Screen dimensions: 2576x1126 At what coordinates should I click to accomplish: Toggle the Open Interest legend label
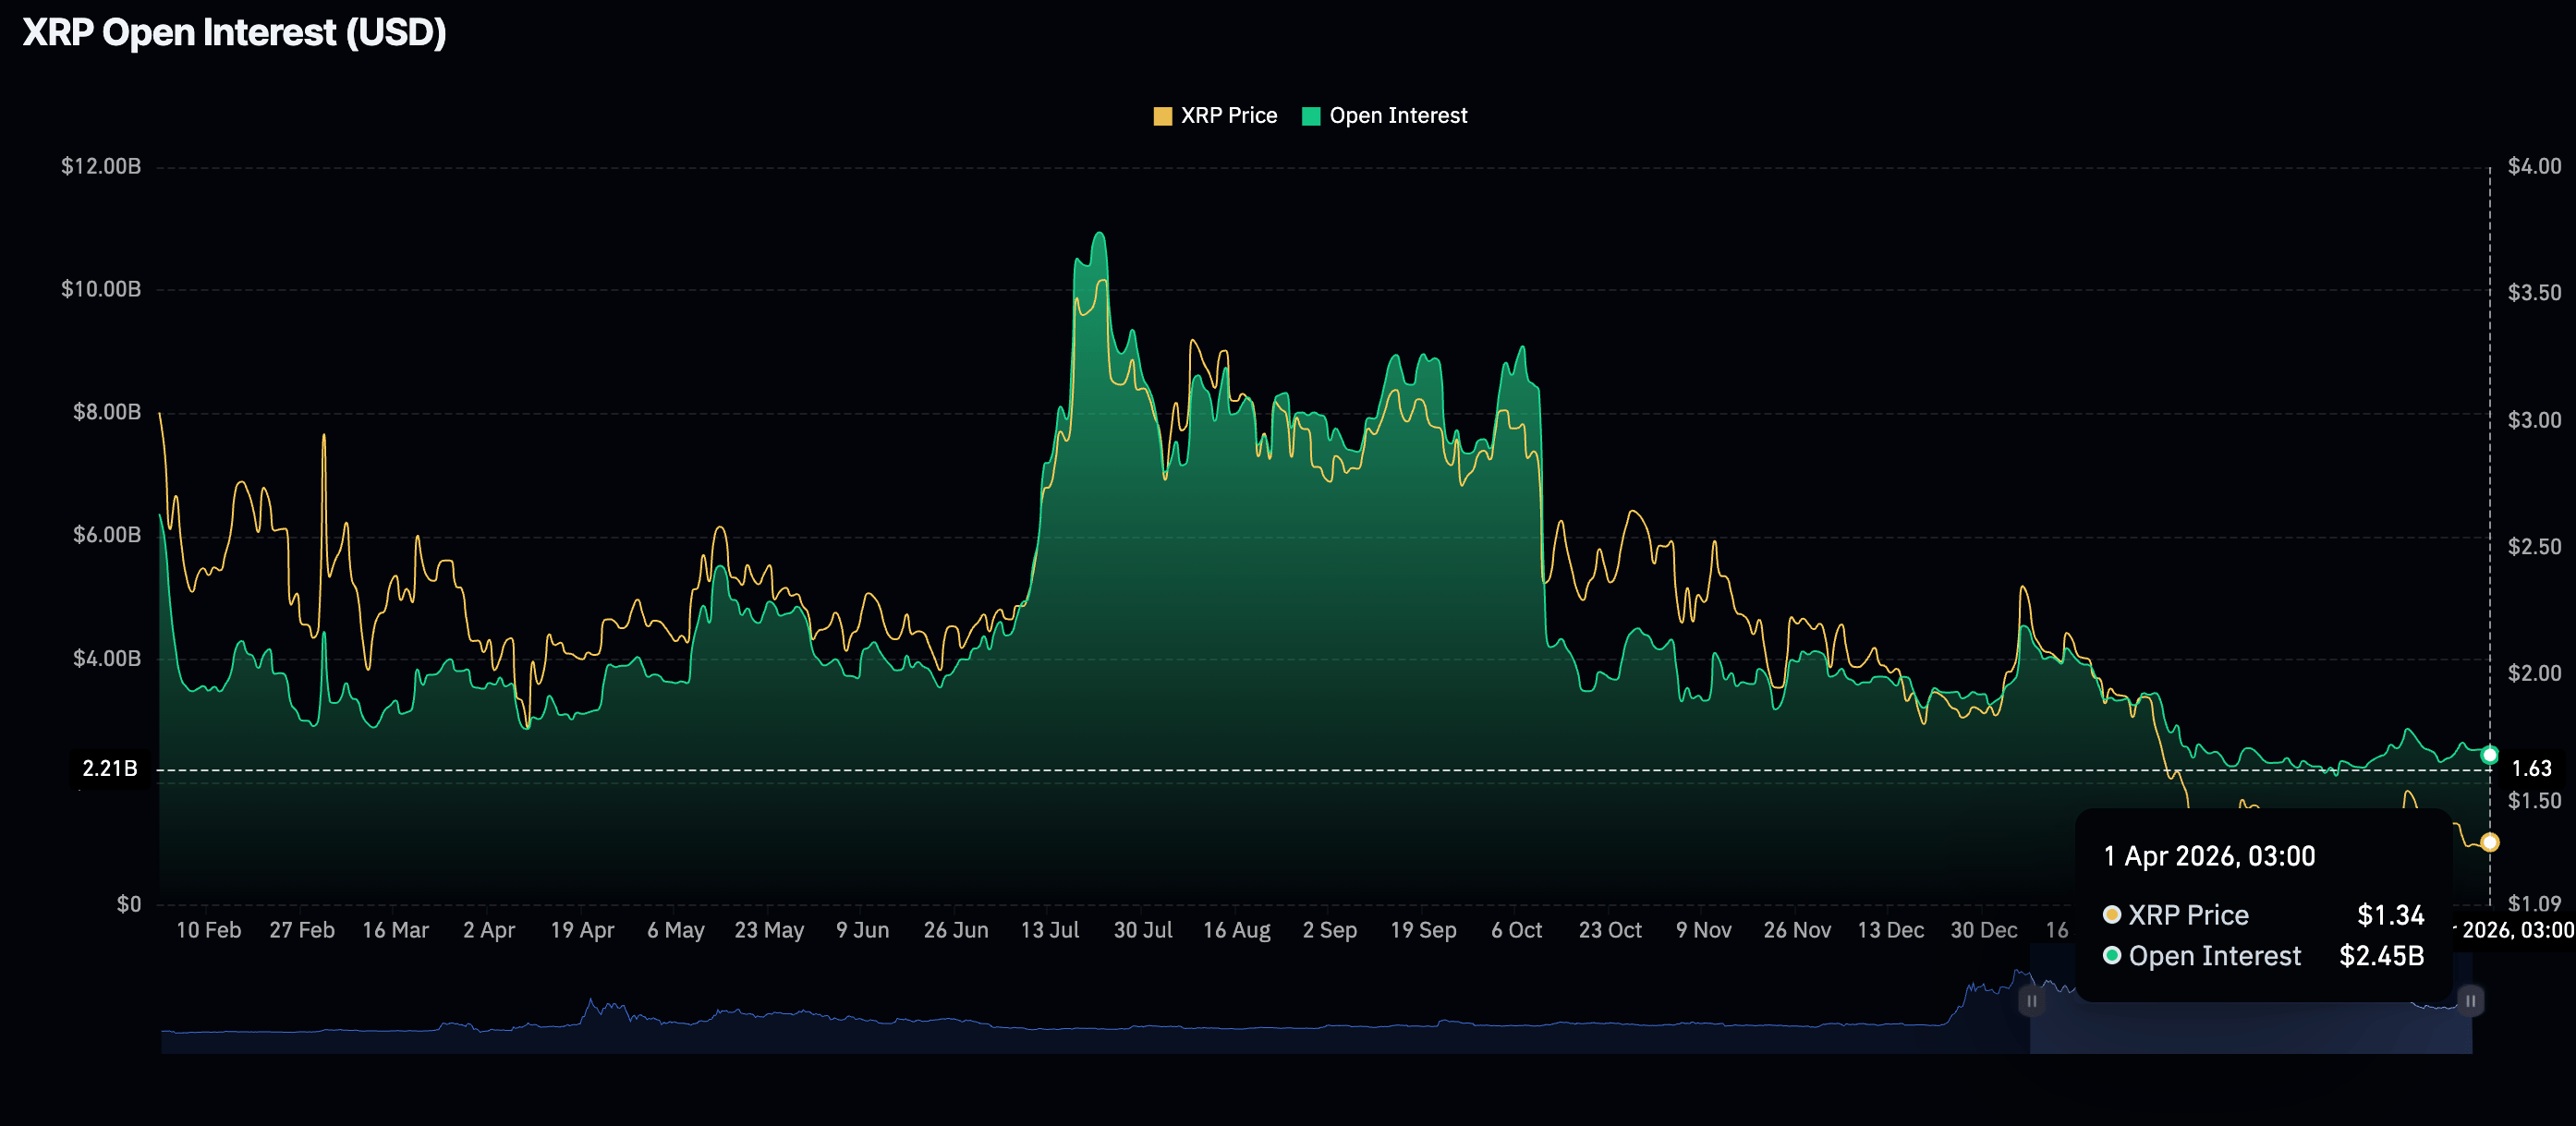coord(1398,116)
